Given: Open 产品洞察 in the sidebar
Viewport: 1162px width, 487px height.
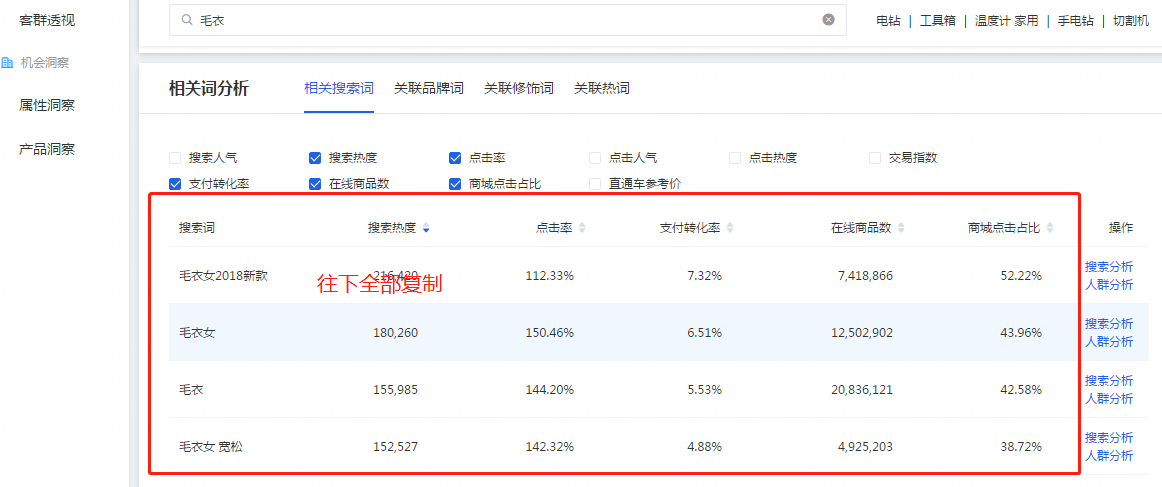Looking at the screenshot, I should [x=47, y=149].
